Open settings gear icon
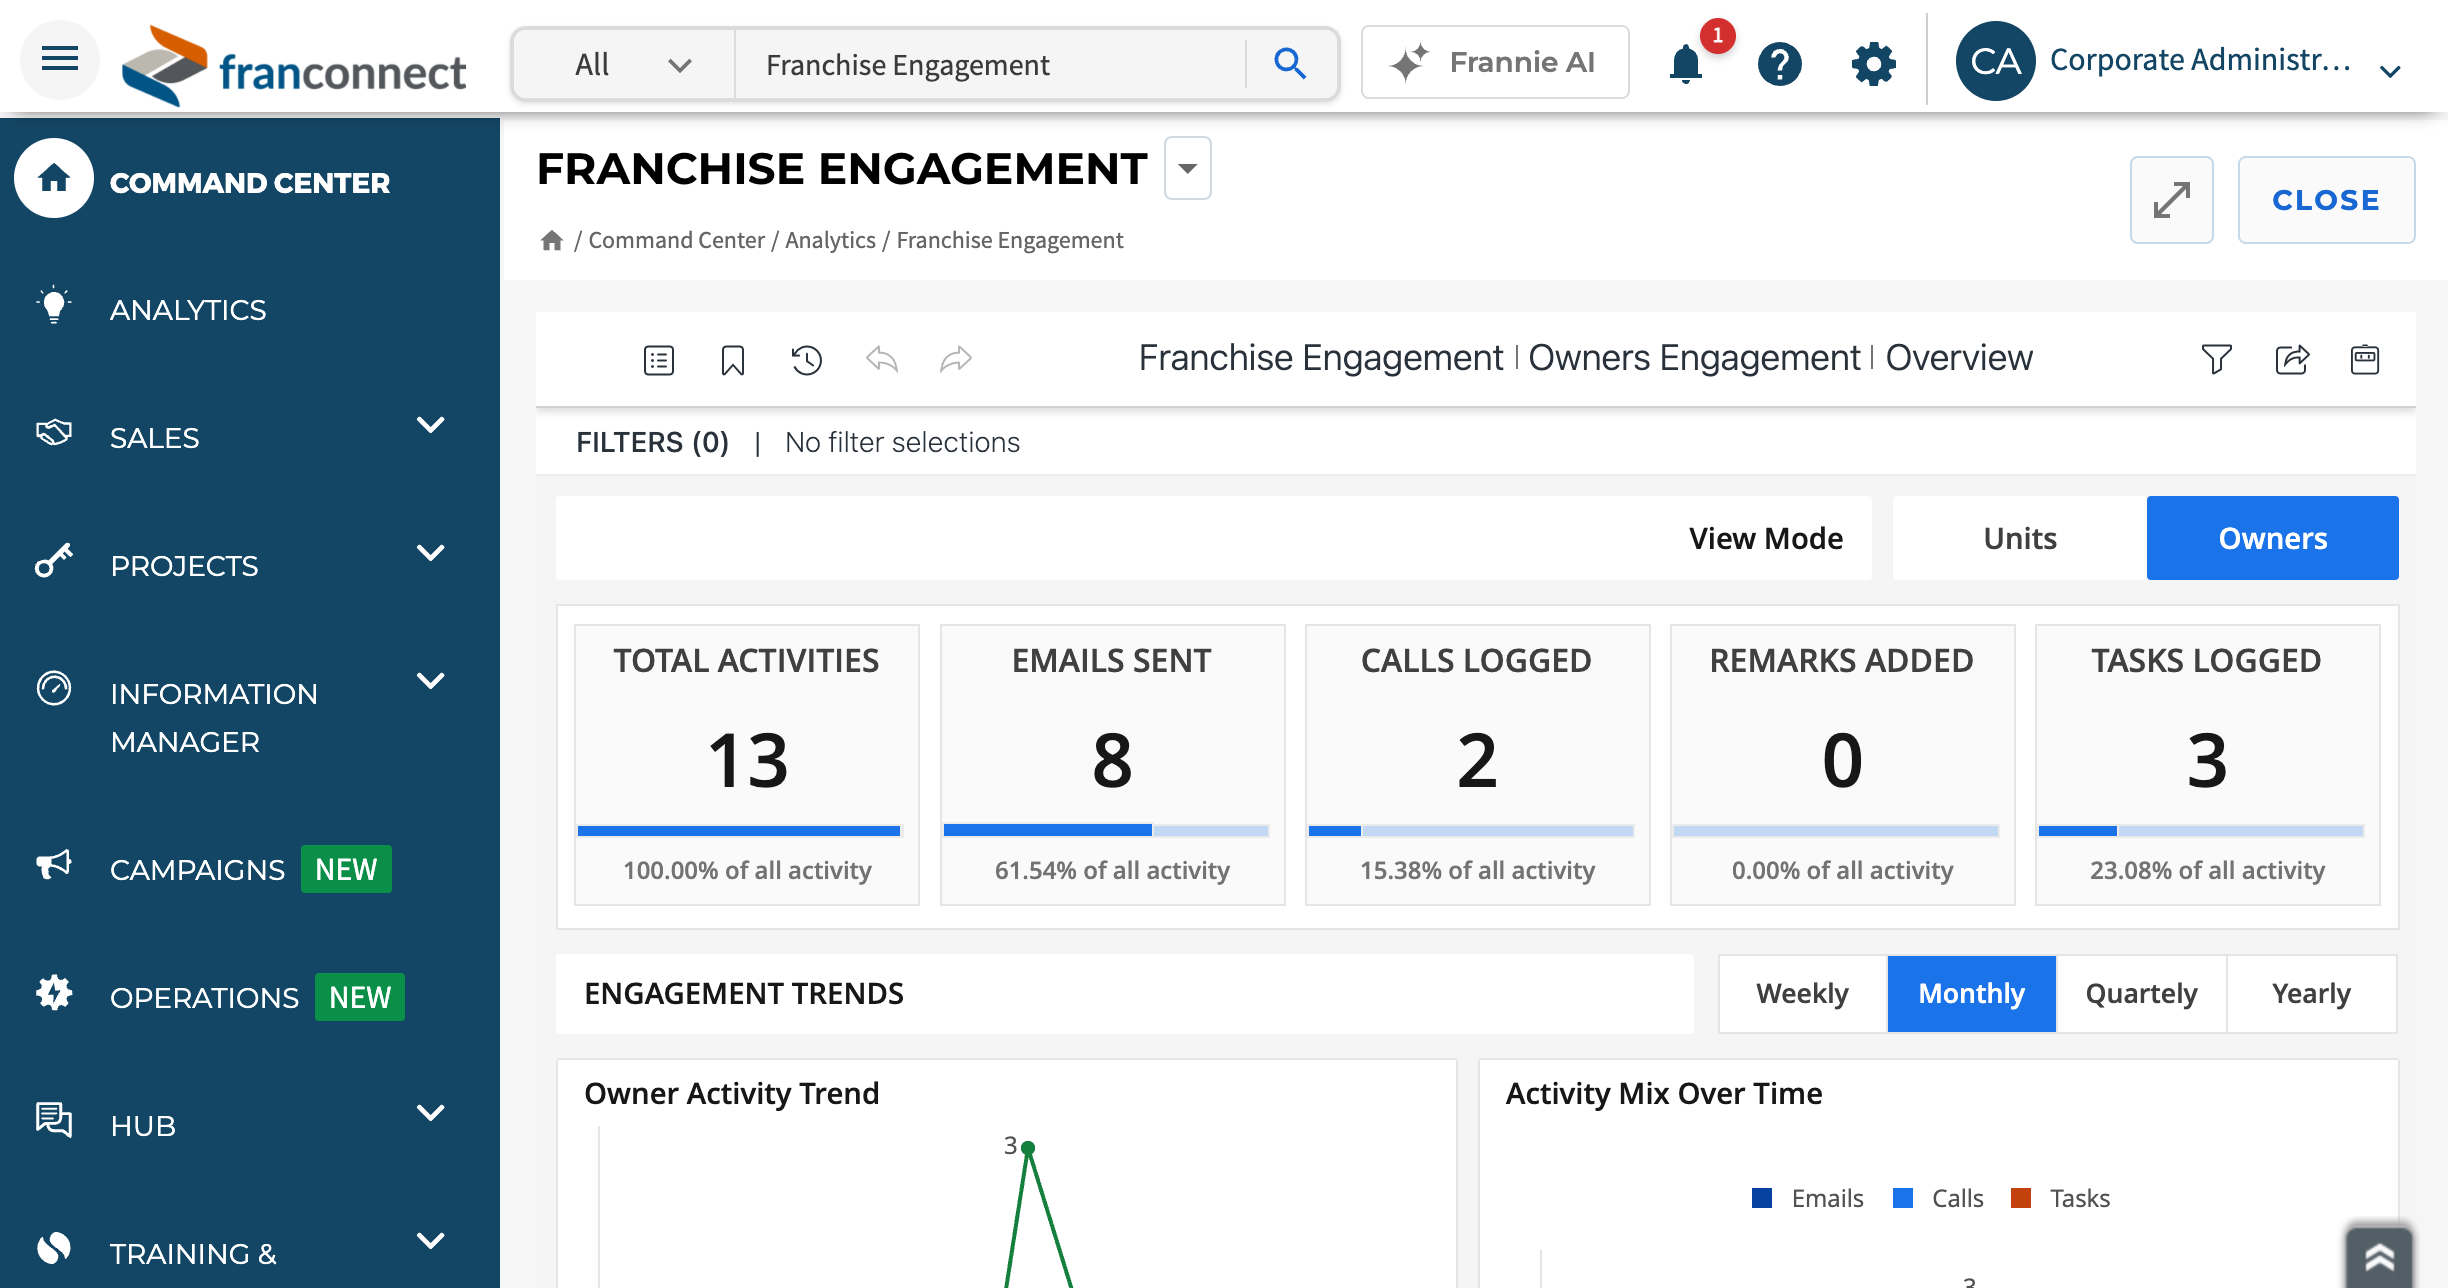 click(x=1873, y=65)
